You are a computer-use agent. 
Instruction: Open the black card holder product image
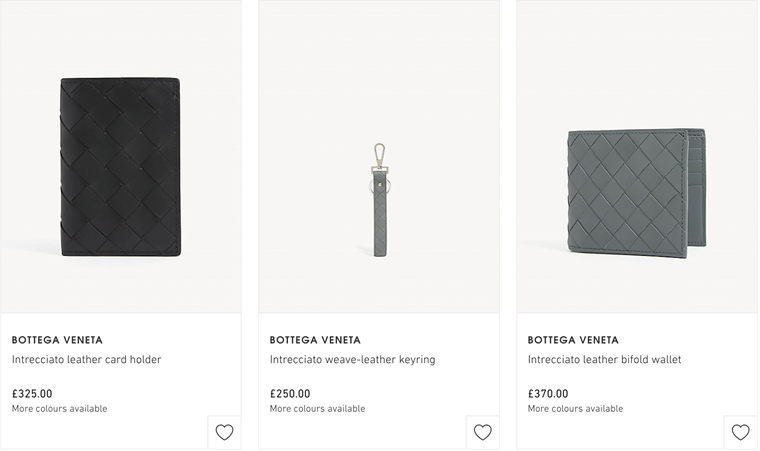(121, 167)
